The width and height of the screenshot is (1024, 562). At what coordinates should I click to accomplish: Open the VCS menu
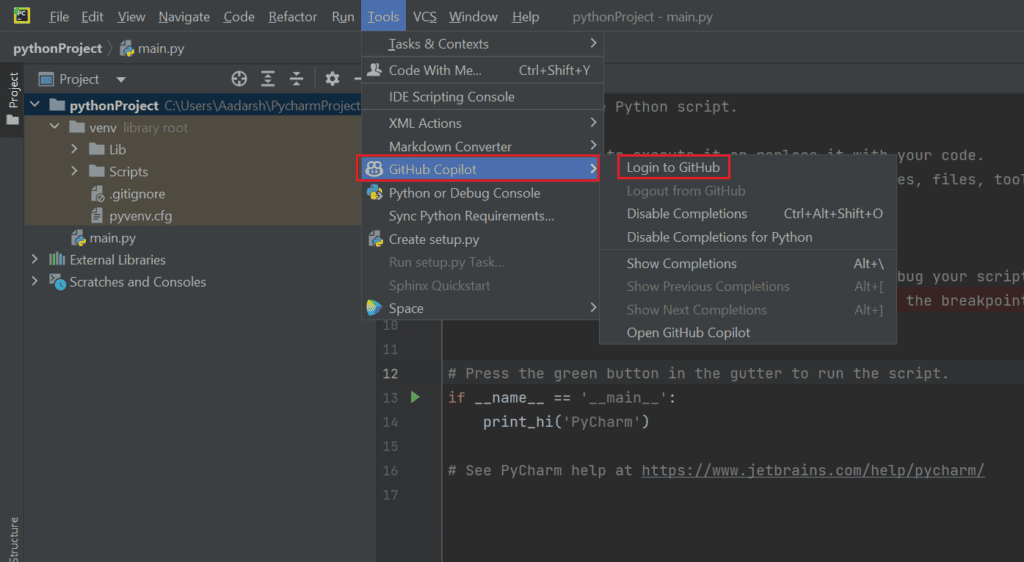pos(424,16)
